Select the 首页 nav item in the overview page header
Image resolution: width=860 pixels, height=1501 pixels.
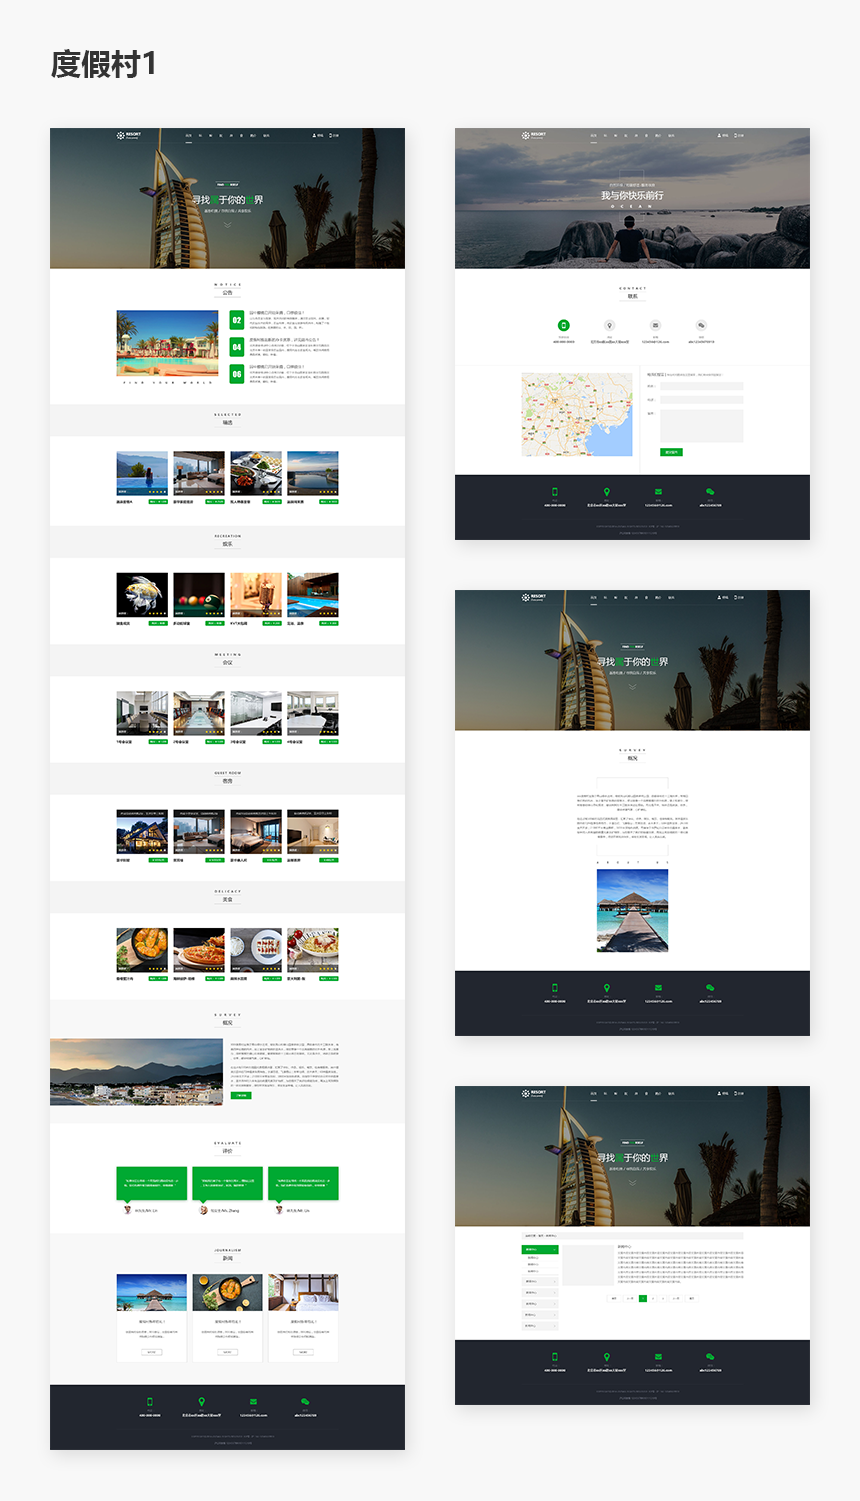coord(593,597)
